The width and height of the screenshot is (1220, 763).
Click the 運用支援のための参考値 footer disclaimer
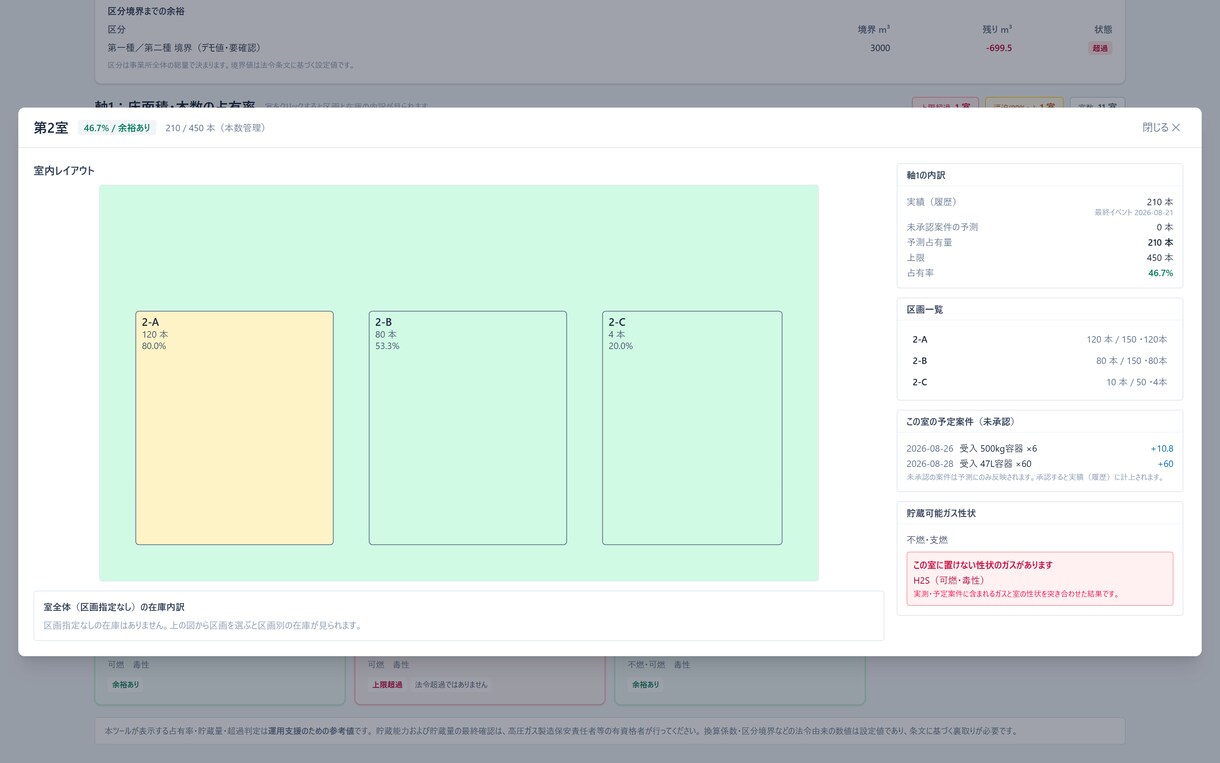pyautogui.click(x=310, y=732)
